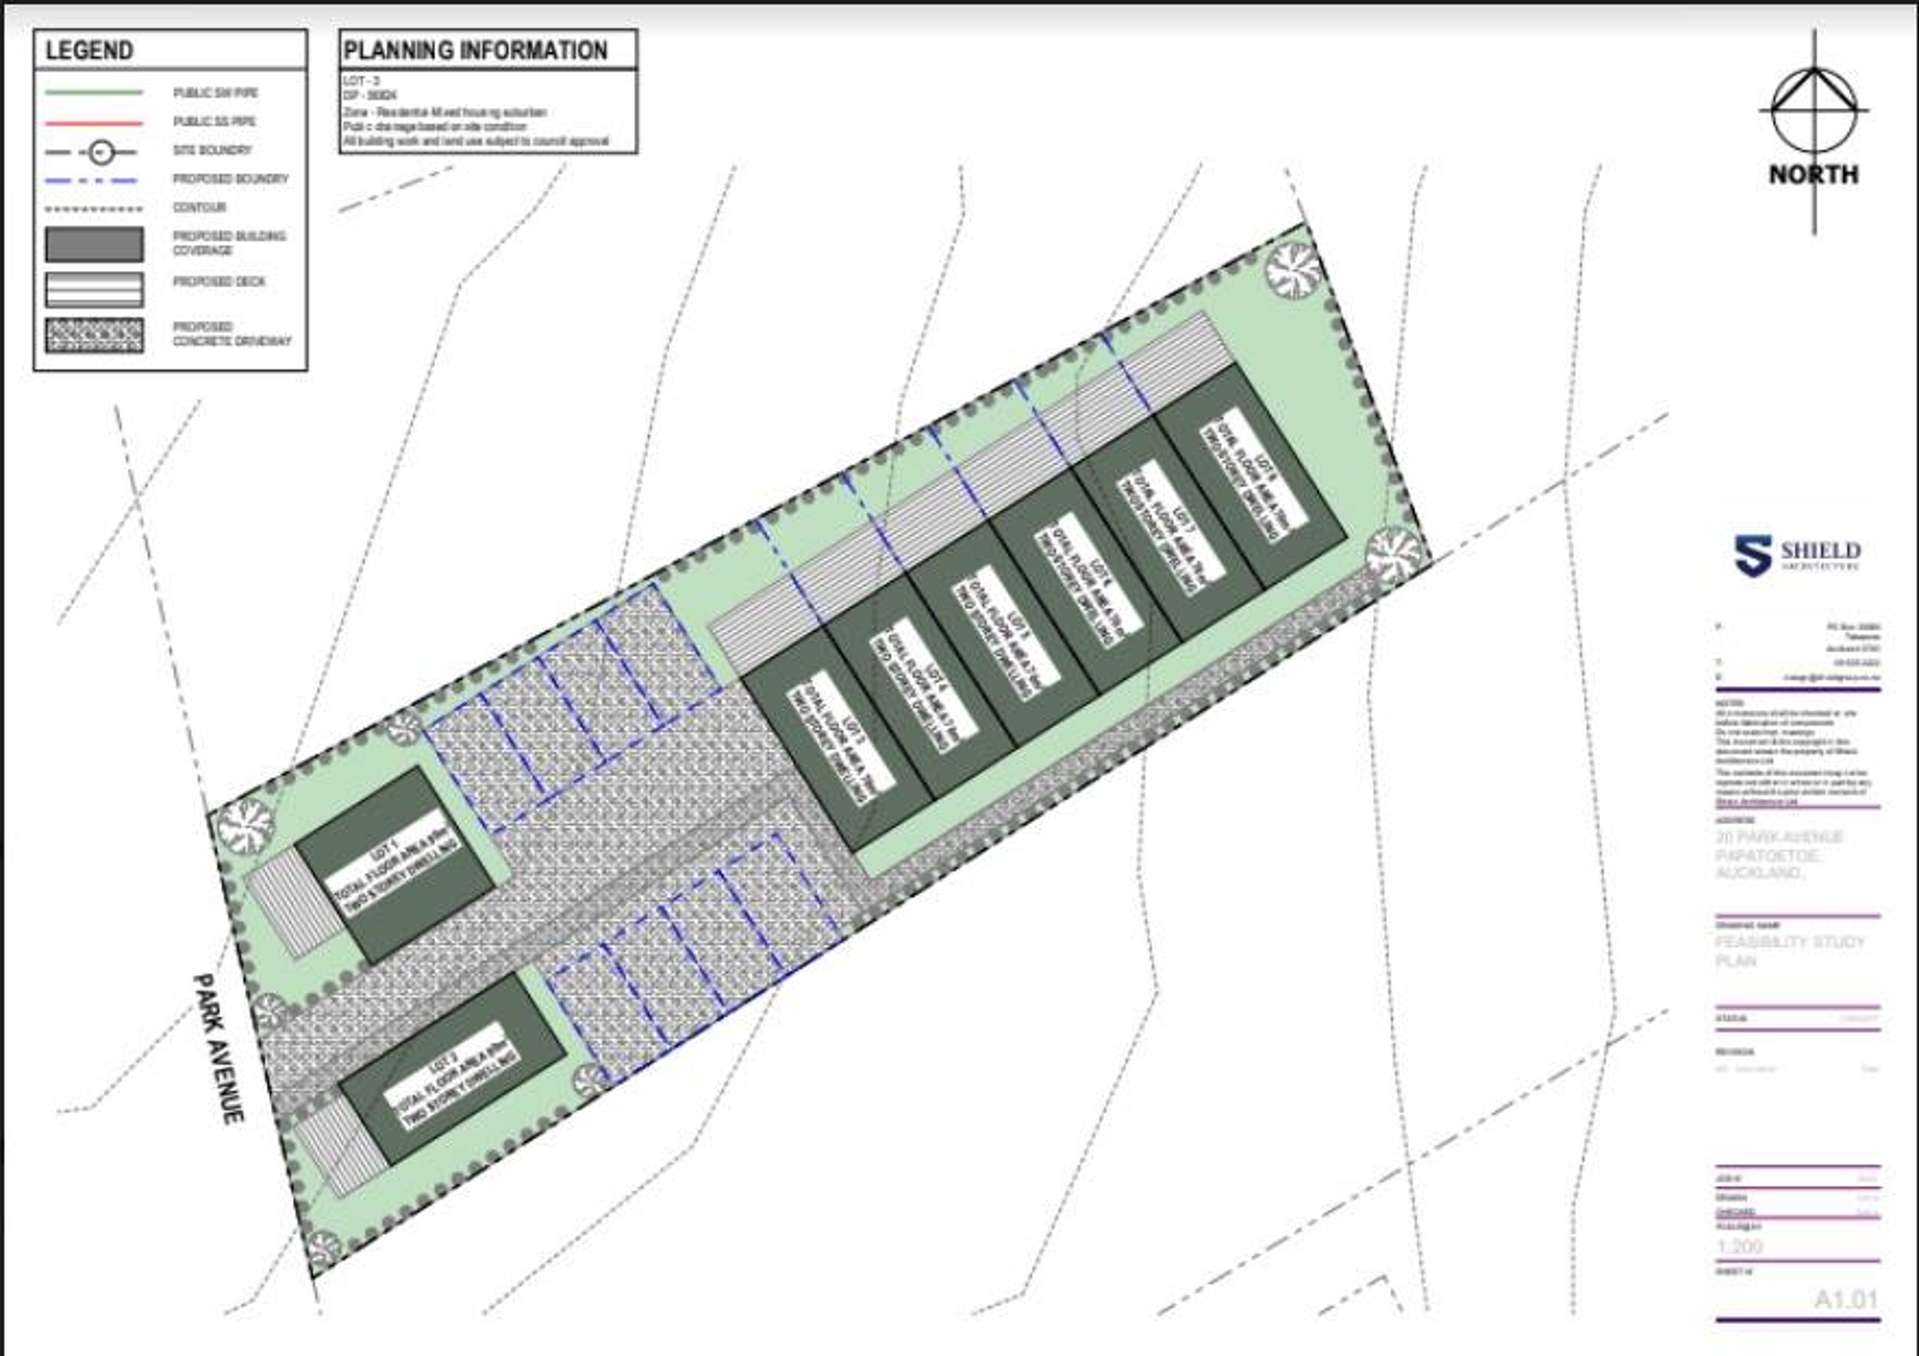Click the 'FEASIBILITY STUDY' drawing name
Image resolution: width=1919 pixels, height=1356 pixels.
[1790, 942]
